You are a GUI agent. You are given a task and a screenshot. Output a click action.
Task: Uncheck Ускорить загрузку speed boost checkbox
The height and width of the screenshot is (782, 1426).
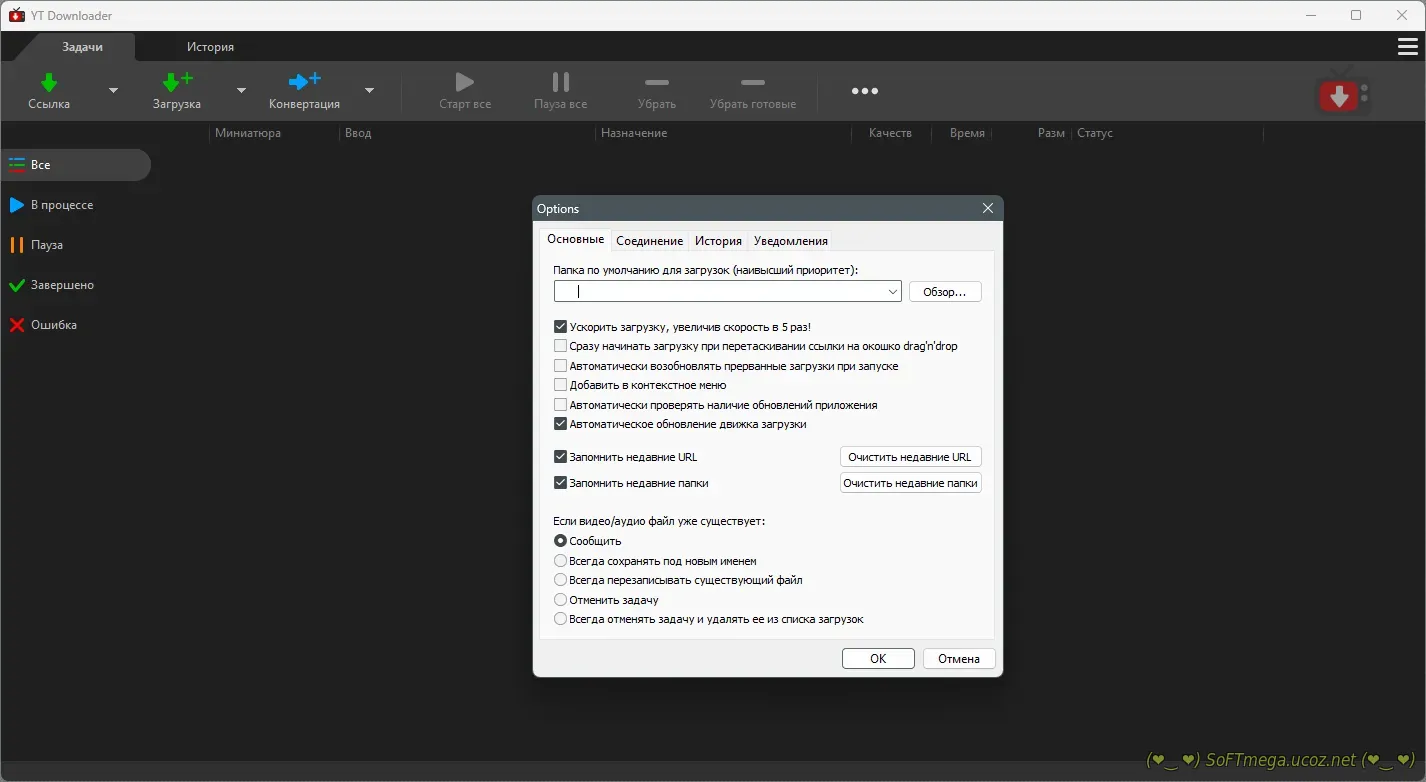click(x=560, y=327)
